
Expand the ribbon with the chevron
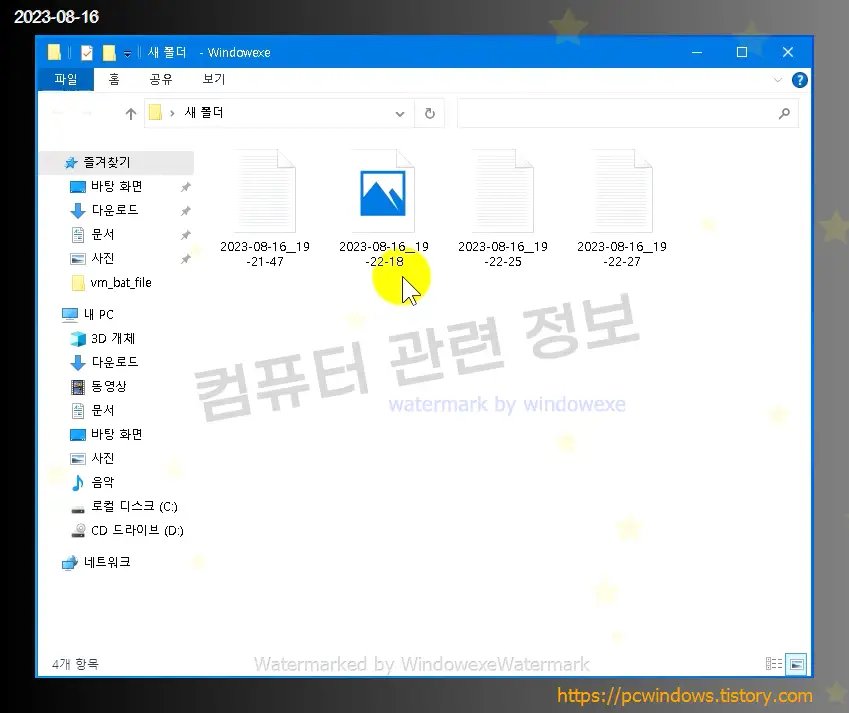point(778,80)
